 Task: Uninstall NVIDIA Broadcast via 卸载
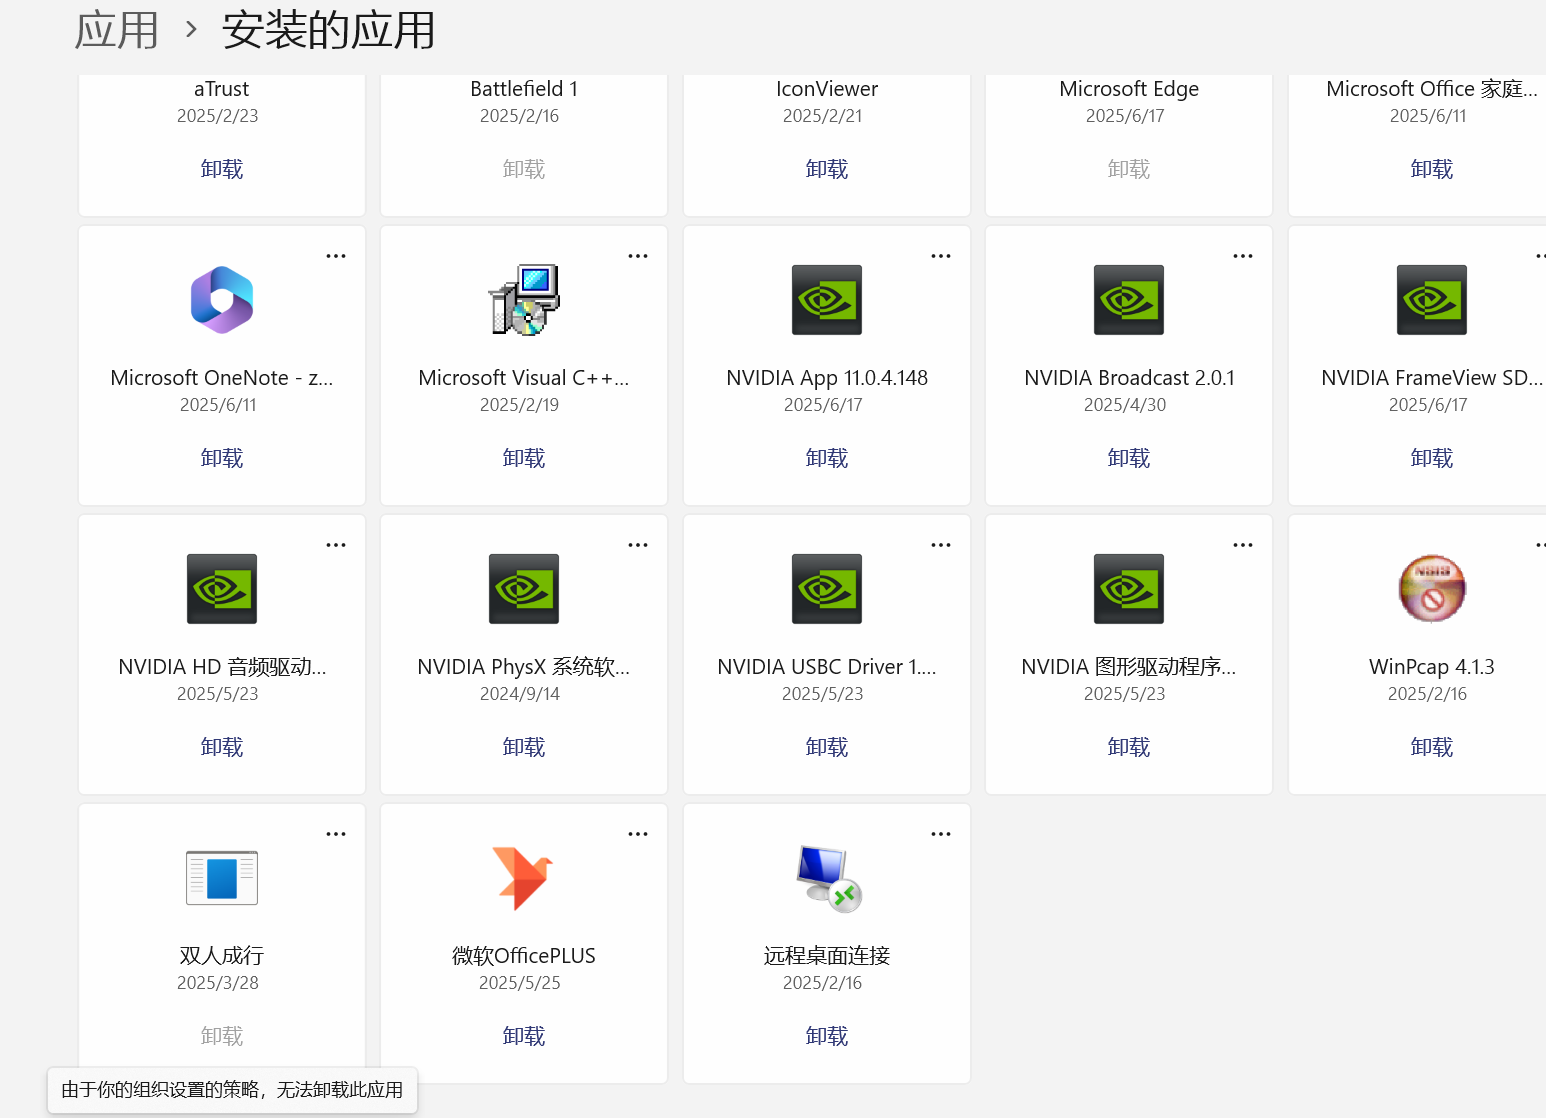pos(1129,458)
